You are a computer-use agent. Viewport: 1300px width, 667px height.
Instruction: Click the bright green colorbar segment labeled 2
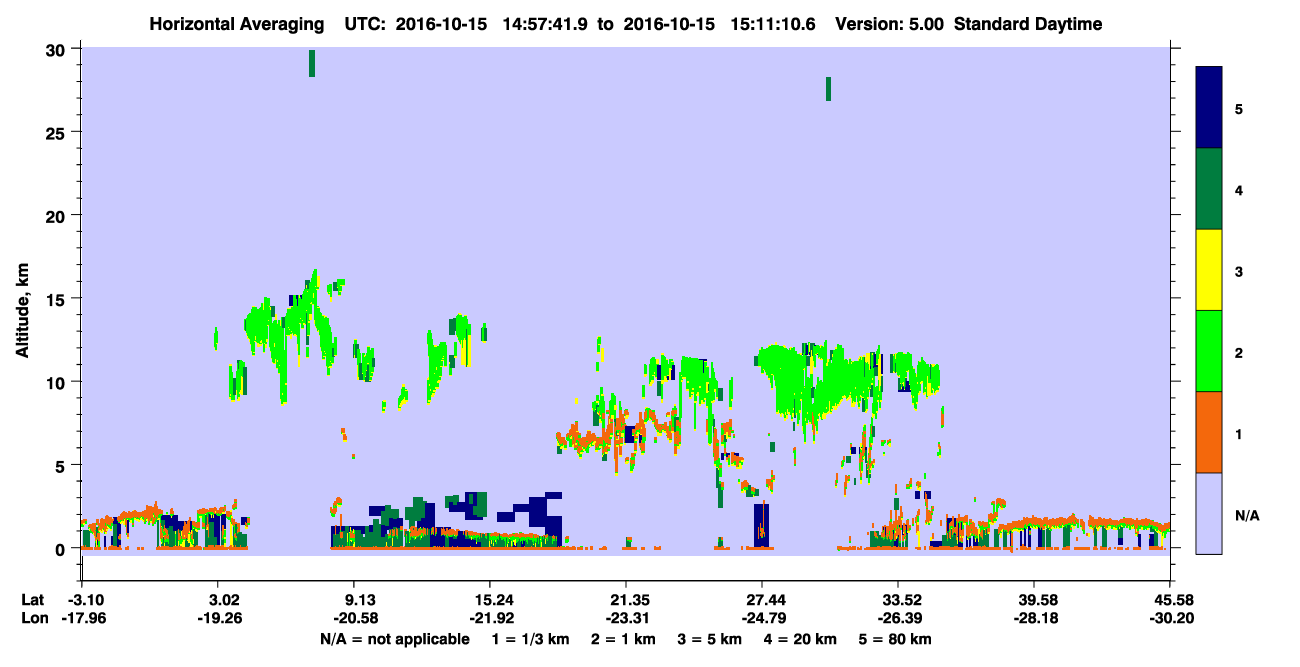coord(1209,351)
